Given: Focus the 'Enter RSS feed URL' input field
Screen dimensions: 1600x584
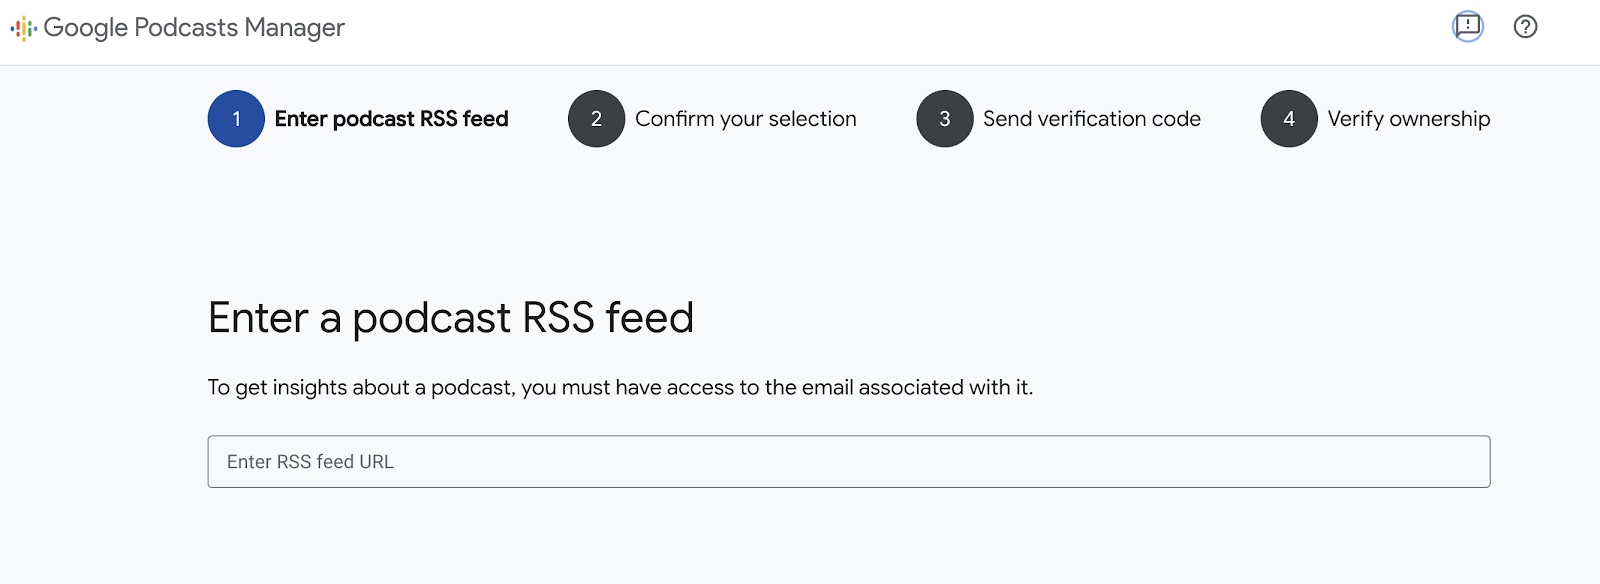Looking at the screenshot, I should click(x=848, y=462).
